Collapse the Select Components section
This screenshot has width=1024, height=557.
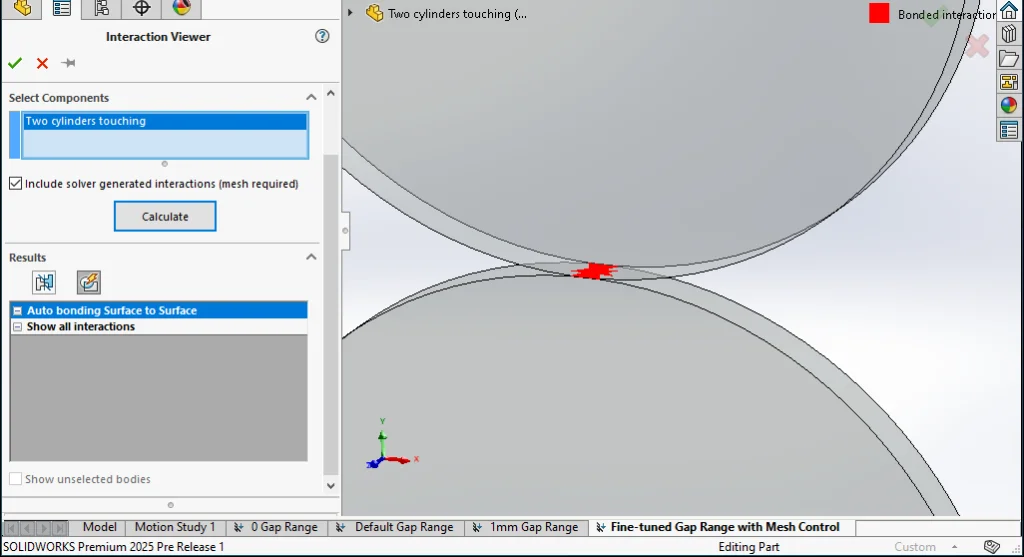[312, 97]
